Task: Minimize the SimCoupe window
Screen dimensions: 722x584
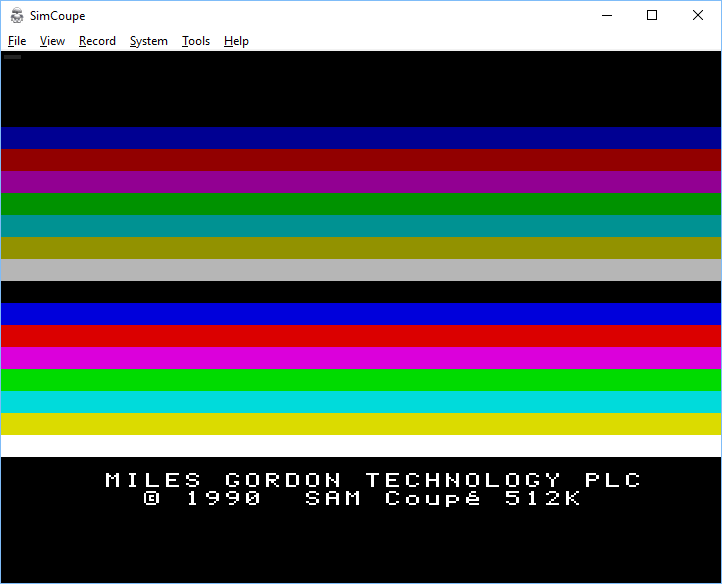Action: click(607, 15)
